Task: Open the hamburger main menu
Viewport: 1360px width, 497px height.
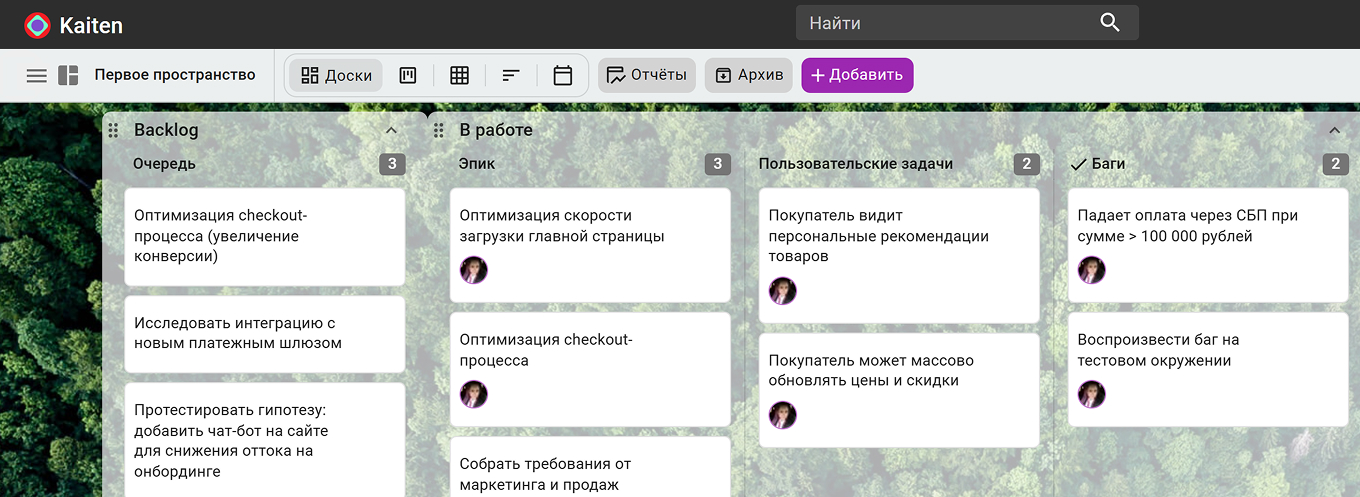Action: coord(37,75)
